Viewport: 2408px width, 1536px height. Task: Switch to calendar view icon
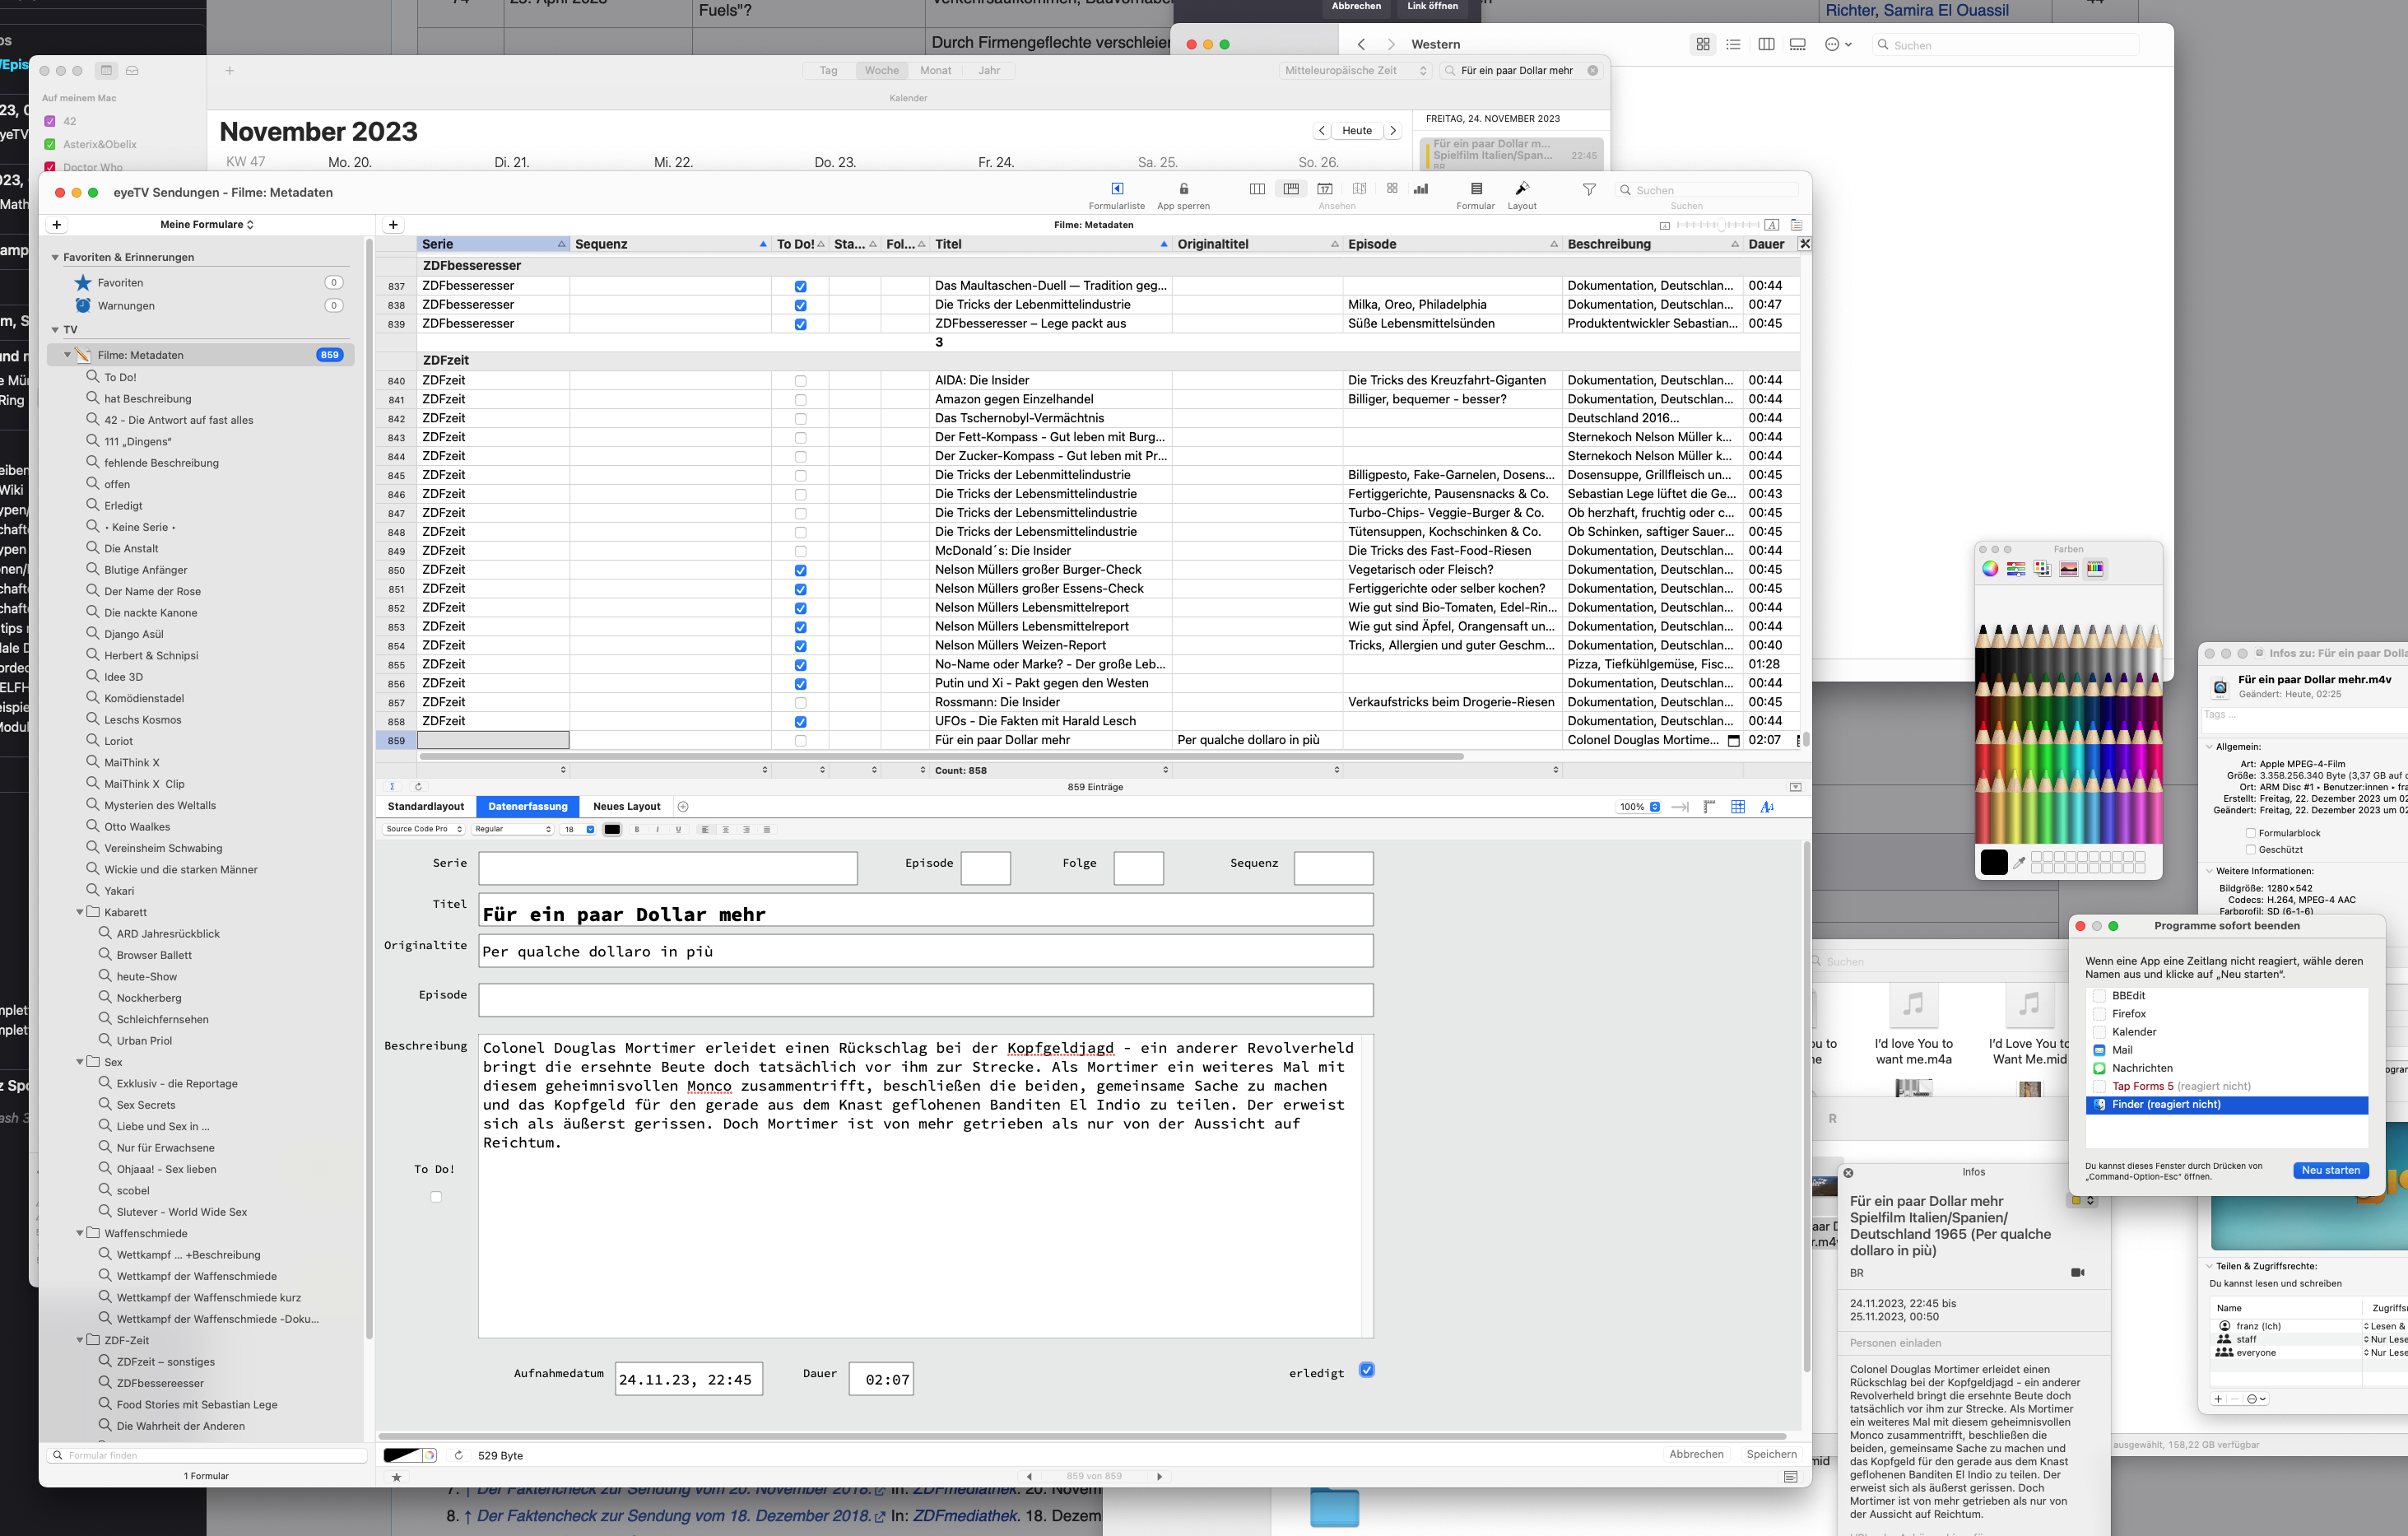click(x=1325, y=189)
